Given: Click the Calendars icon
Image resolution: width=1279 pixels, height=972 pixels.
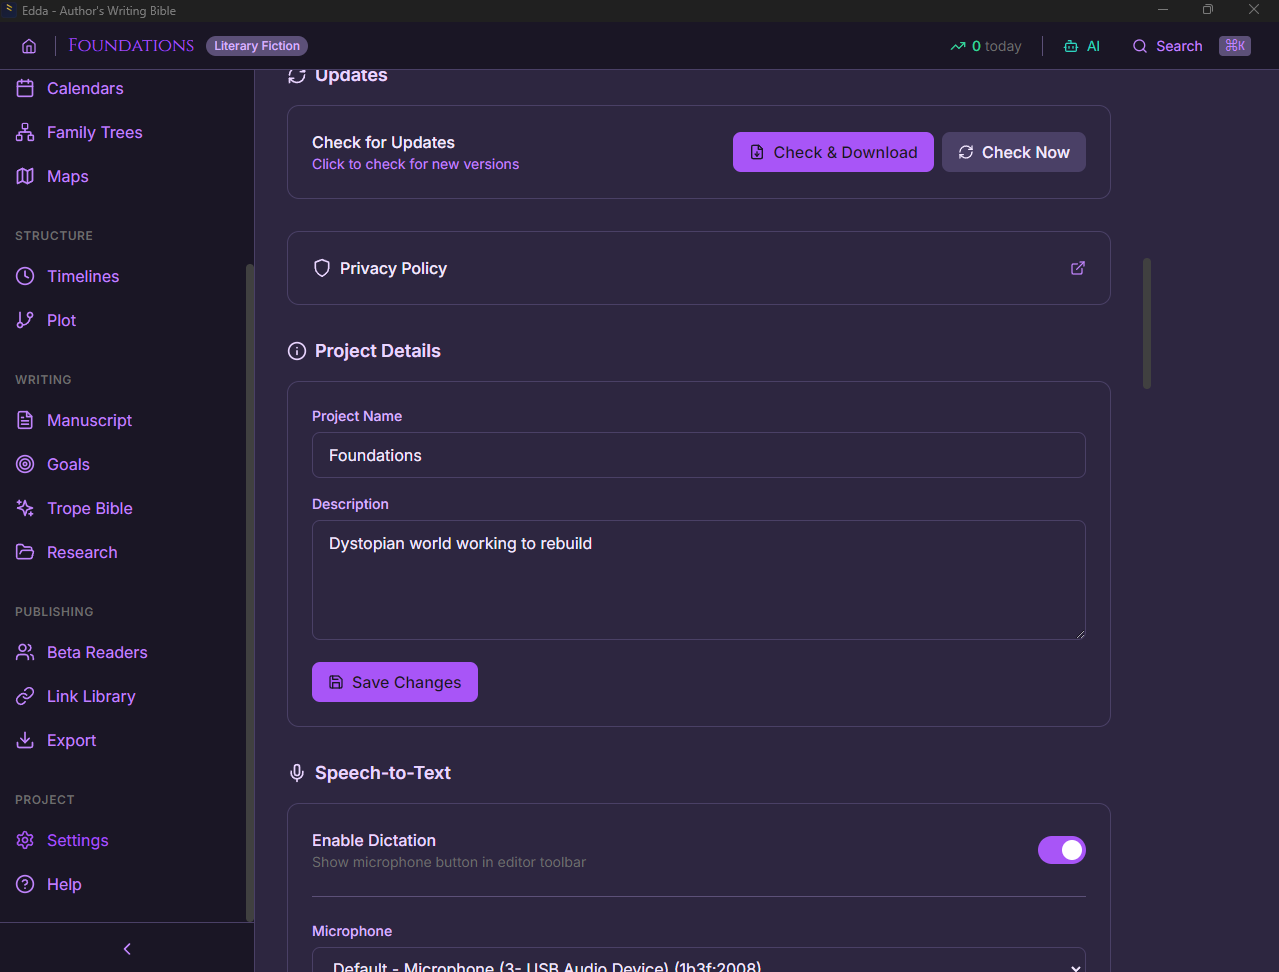Looking at the screenshot, I should (x=24, y=88).
